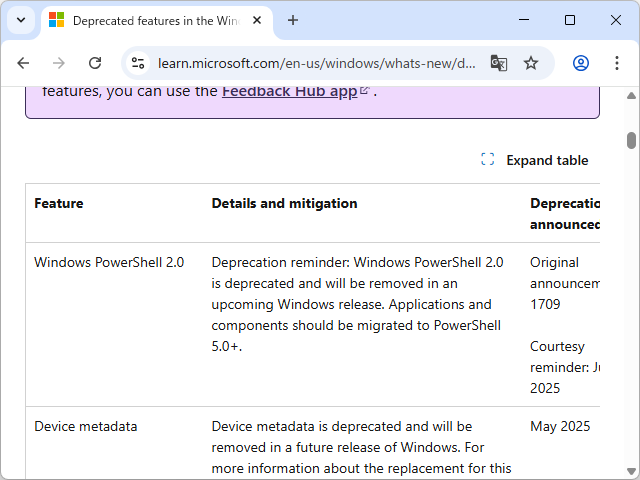Click the Device metadata cell
This screenshot has width=640, height=480.
coord(86,426)
